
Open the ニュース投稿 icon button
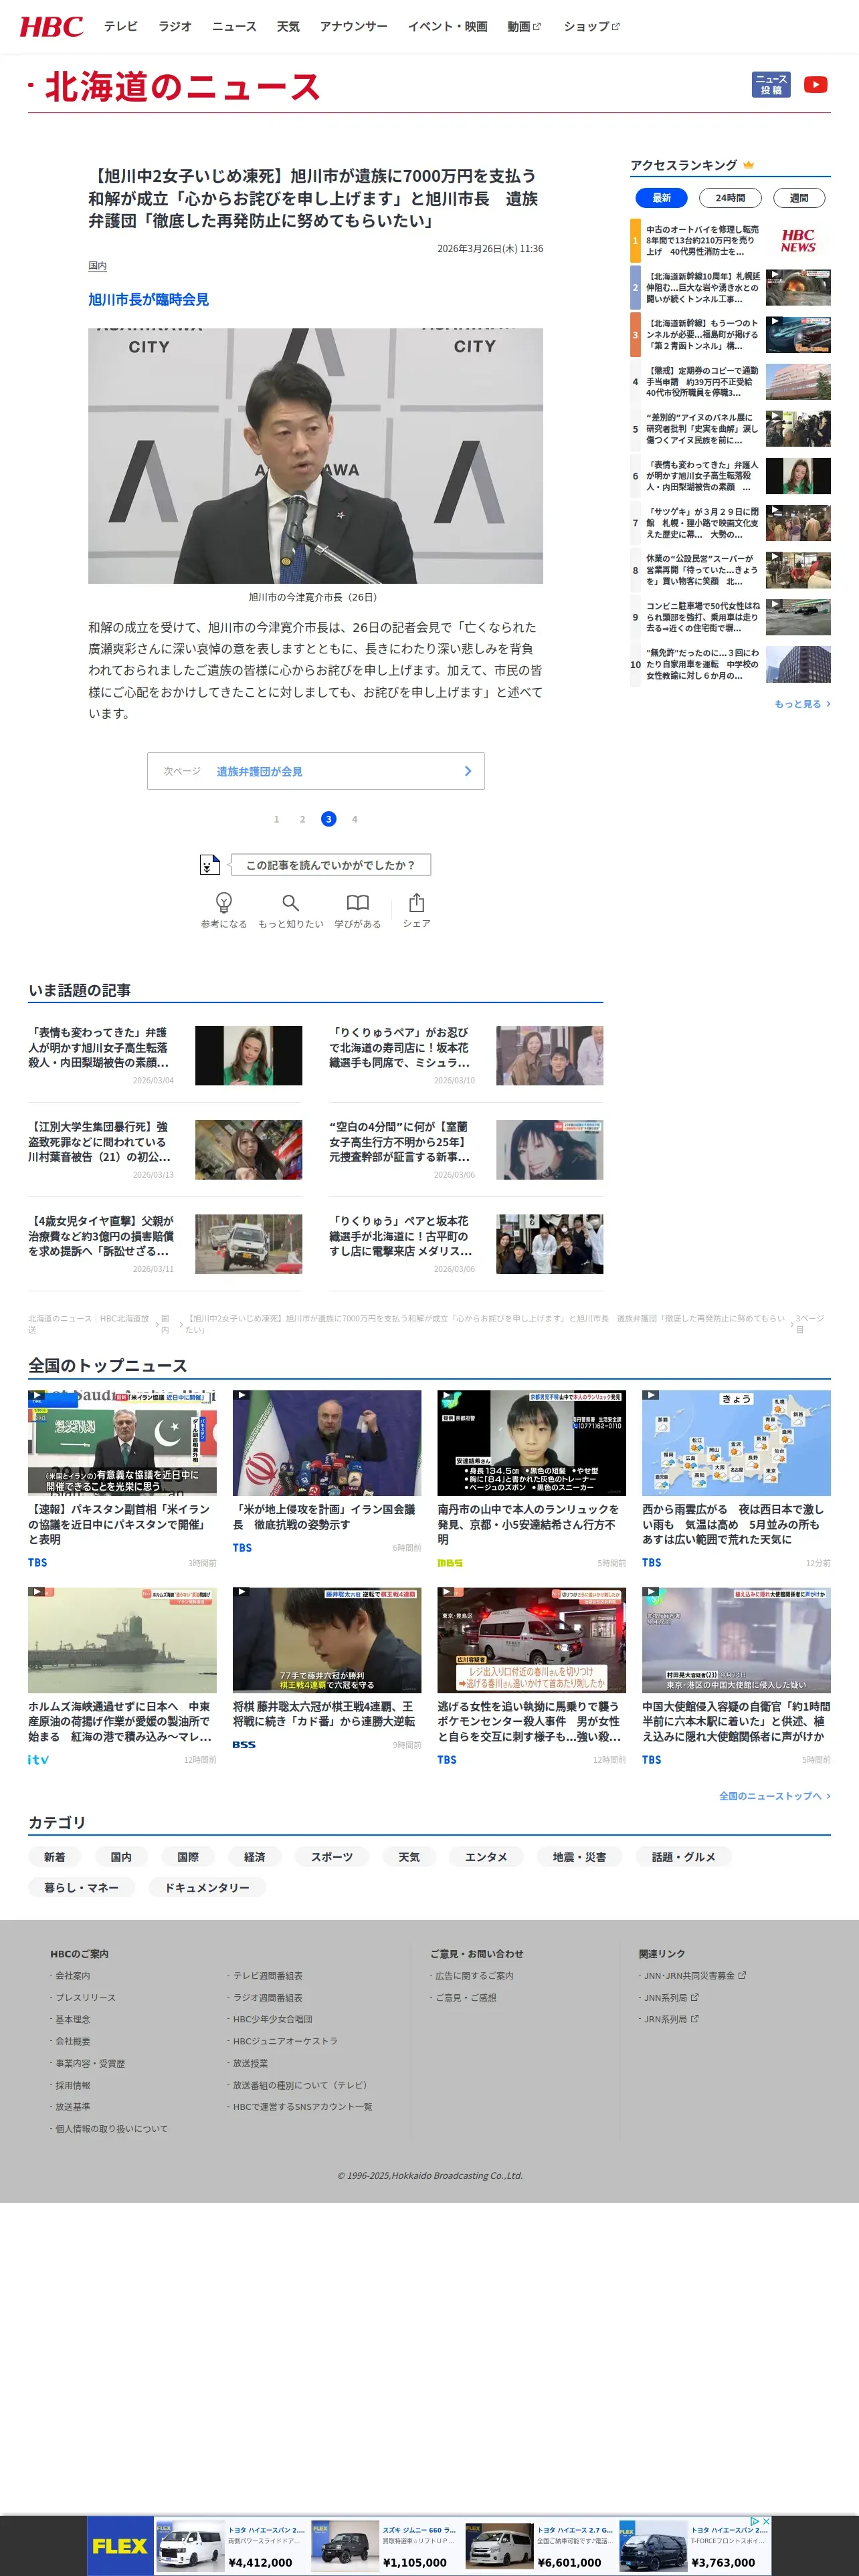771,85
